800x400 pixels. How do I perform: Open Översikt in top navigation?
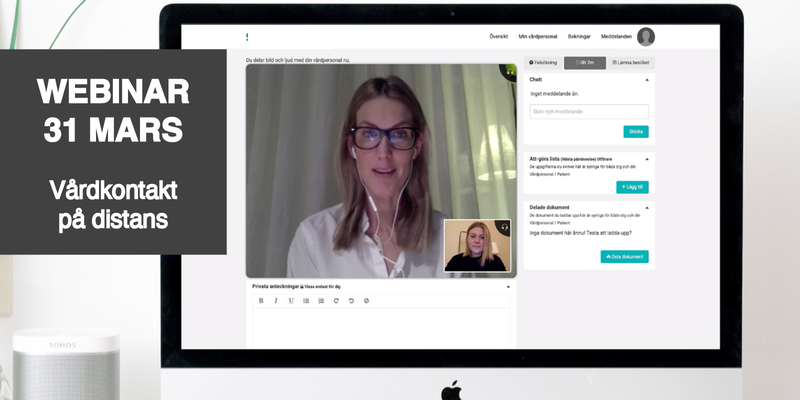point(498,37)
